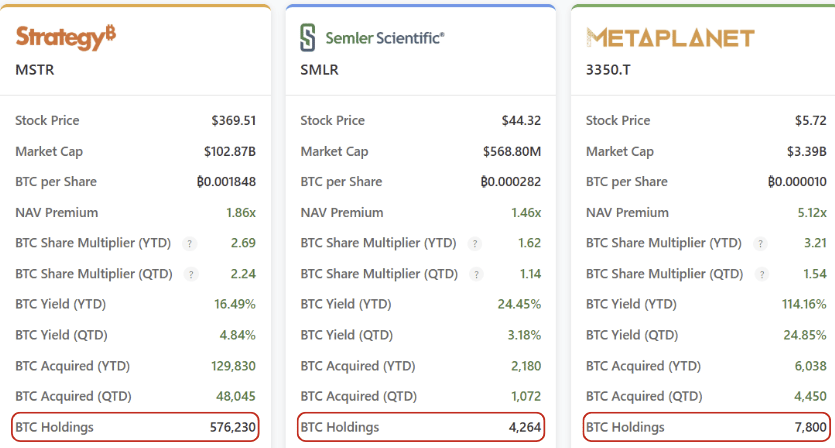835x448 pixels.
Task: Click the 4,264 BTC Holdings value
Action: pos(523,427)
